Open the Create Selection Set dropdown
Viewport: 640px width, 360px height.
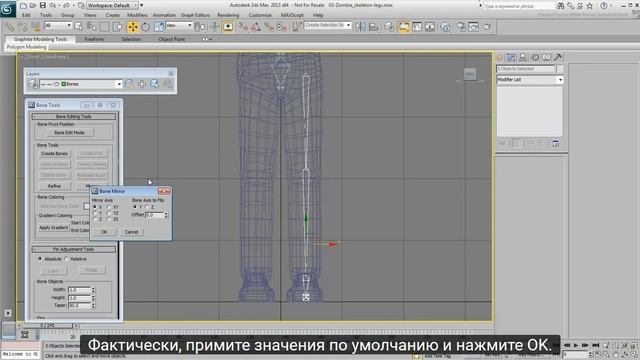click(328, 25)
